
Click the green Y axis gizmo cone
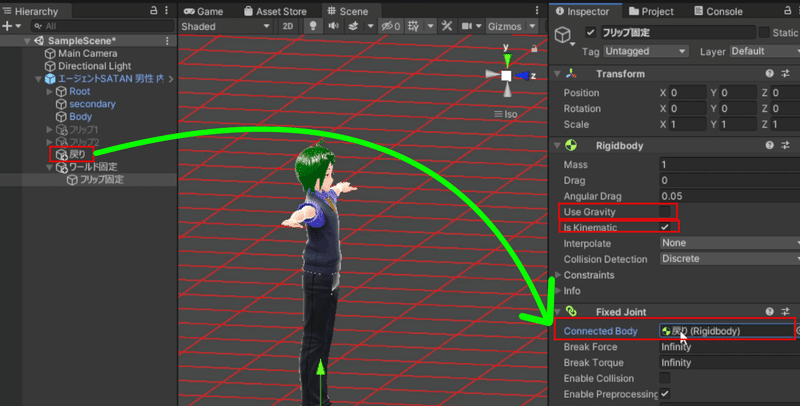507,60
